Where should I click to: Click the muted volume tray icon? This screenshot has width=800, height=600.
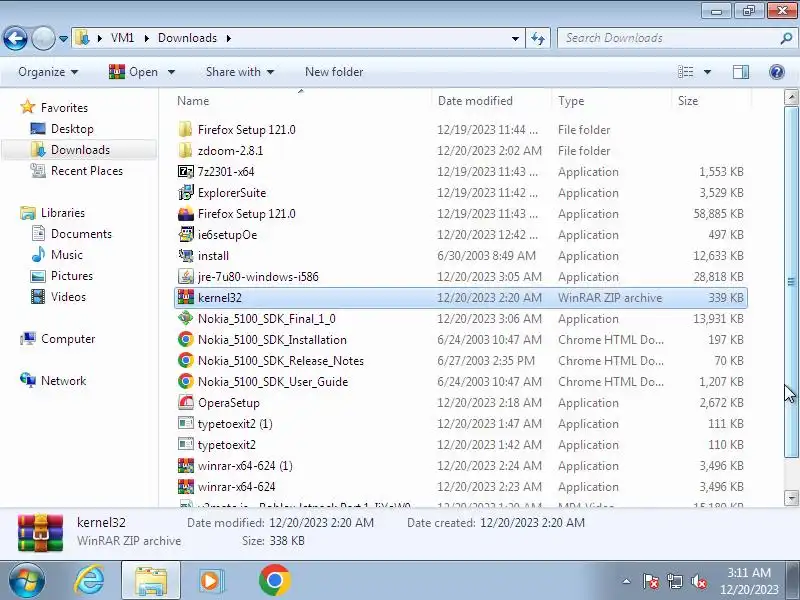(x=698, y=581)
